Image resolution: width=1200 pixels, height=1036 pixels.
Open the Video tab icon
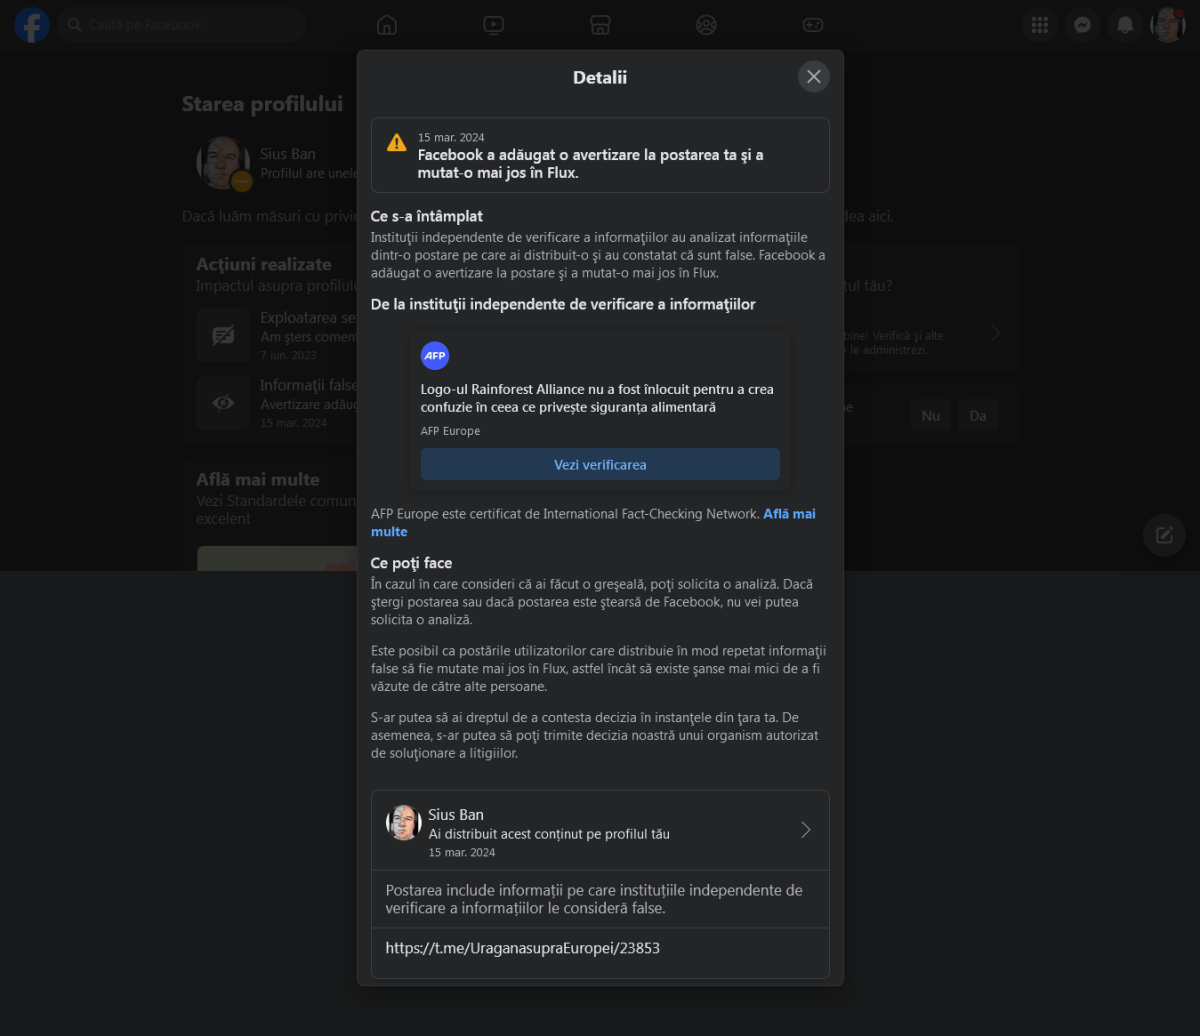(493, 25)
